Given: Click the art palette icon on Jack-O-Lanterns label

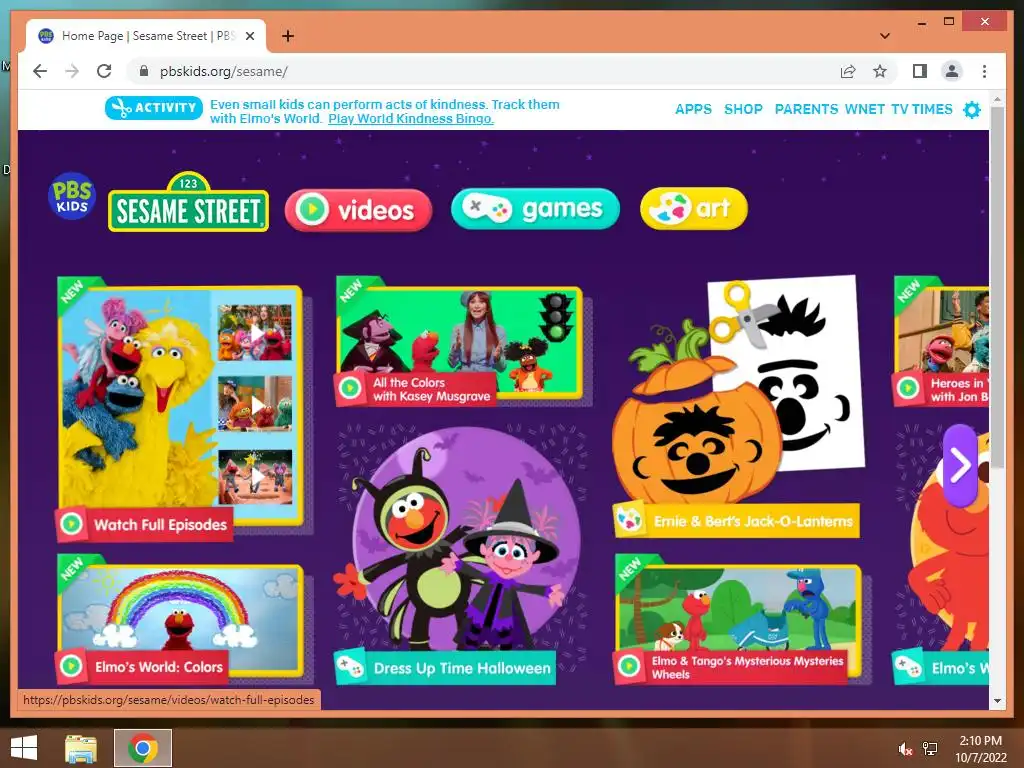Looking at the screenshot, I should (x=630, y=519).
